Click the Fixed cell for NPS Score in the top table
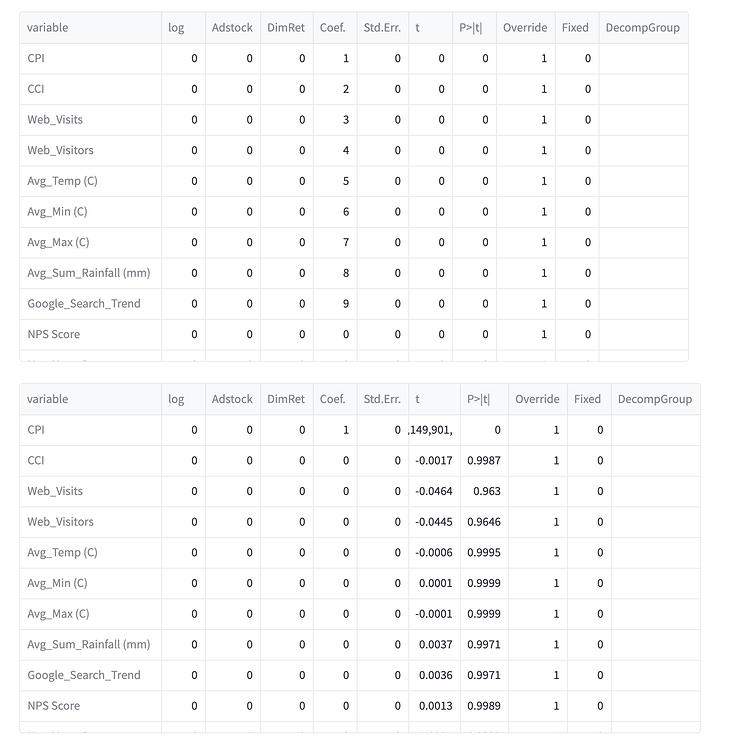This screenshot has width=745, height=750. (x=577, y=335)
